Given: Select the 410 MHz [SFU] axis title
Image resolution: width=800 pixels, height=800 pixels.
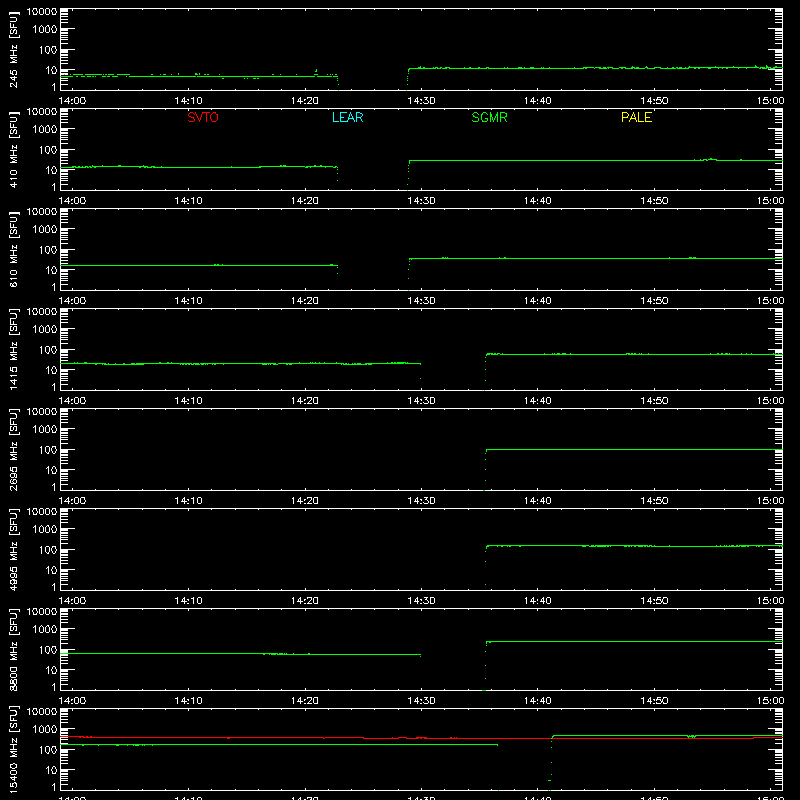Looking at the screenshot, I should tap(14, 149).
